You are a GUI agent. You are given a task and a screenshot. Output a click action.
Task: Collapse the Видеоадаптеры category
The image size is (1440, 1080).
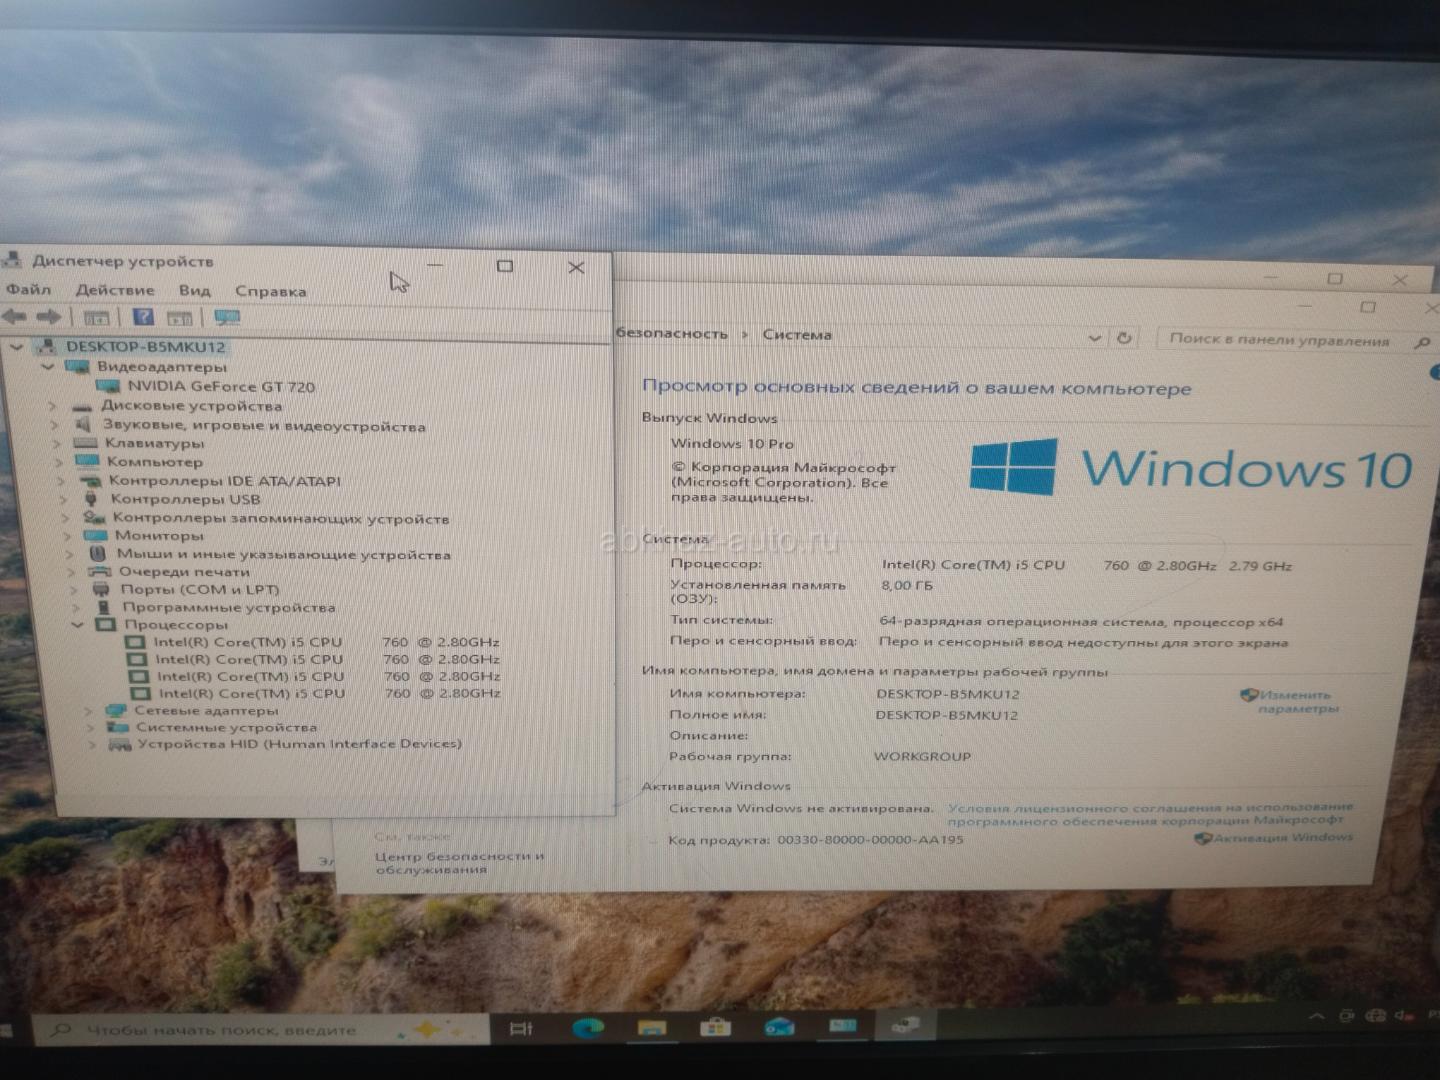[x=47, y=367]
